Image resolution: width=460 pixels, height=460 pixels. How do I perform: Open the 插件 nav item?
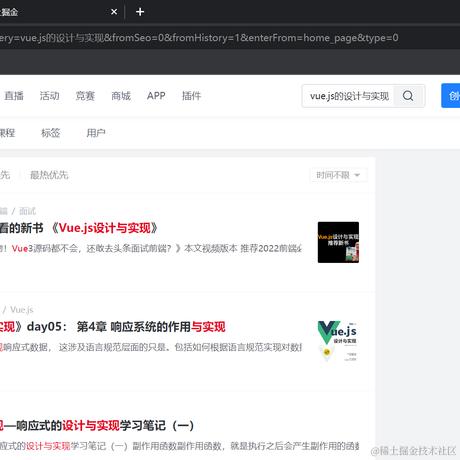191,96
